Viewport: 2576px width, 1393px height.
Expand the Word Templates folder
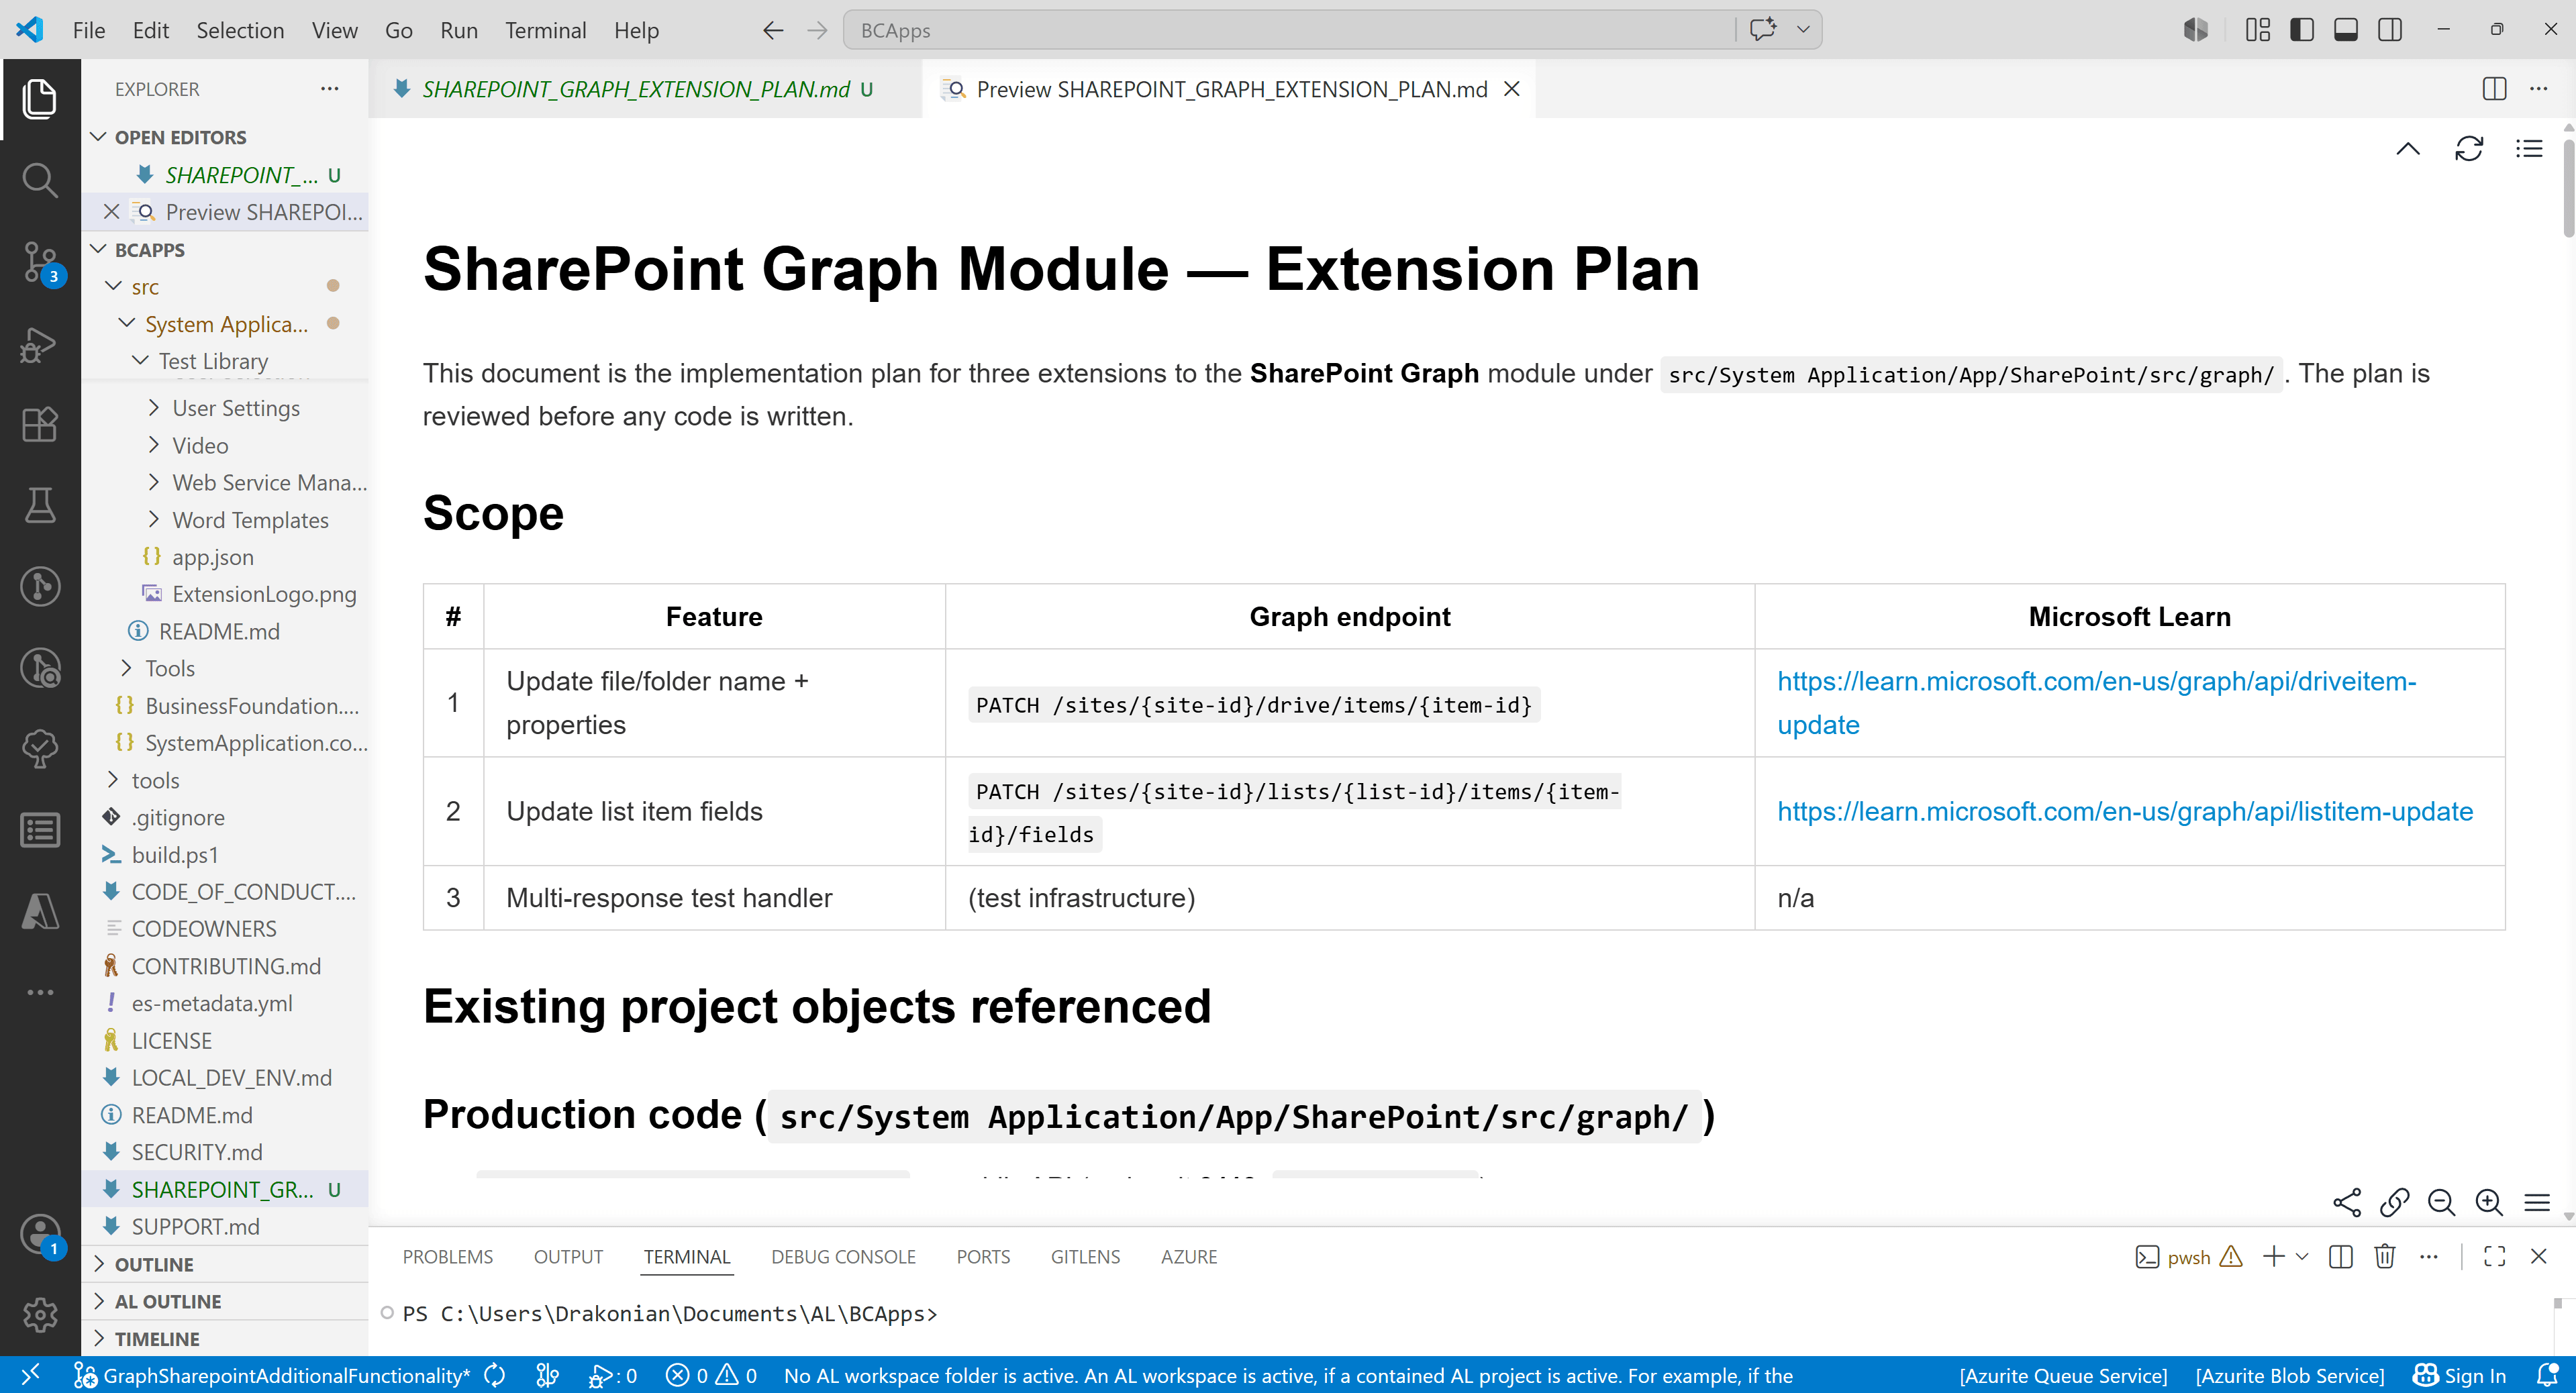tap(250, 520)
